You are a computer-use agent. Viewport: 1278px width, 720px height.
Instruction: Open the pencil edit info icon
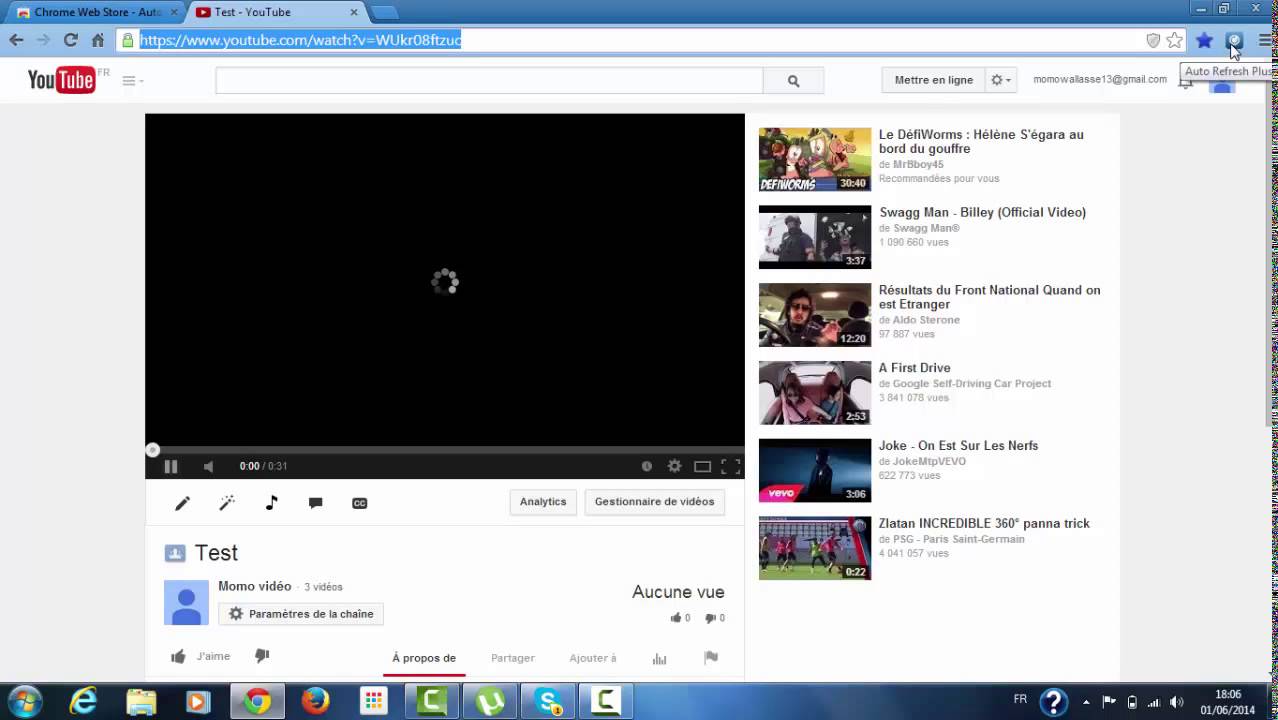click(182, 503)
